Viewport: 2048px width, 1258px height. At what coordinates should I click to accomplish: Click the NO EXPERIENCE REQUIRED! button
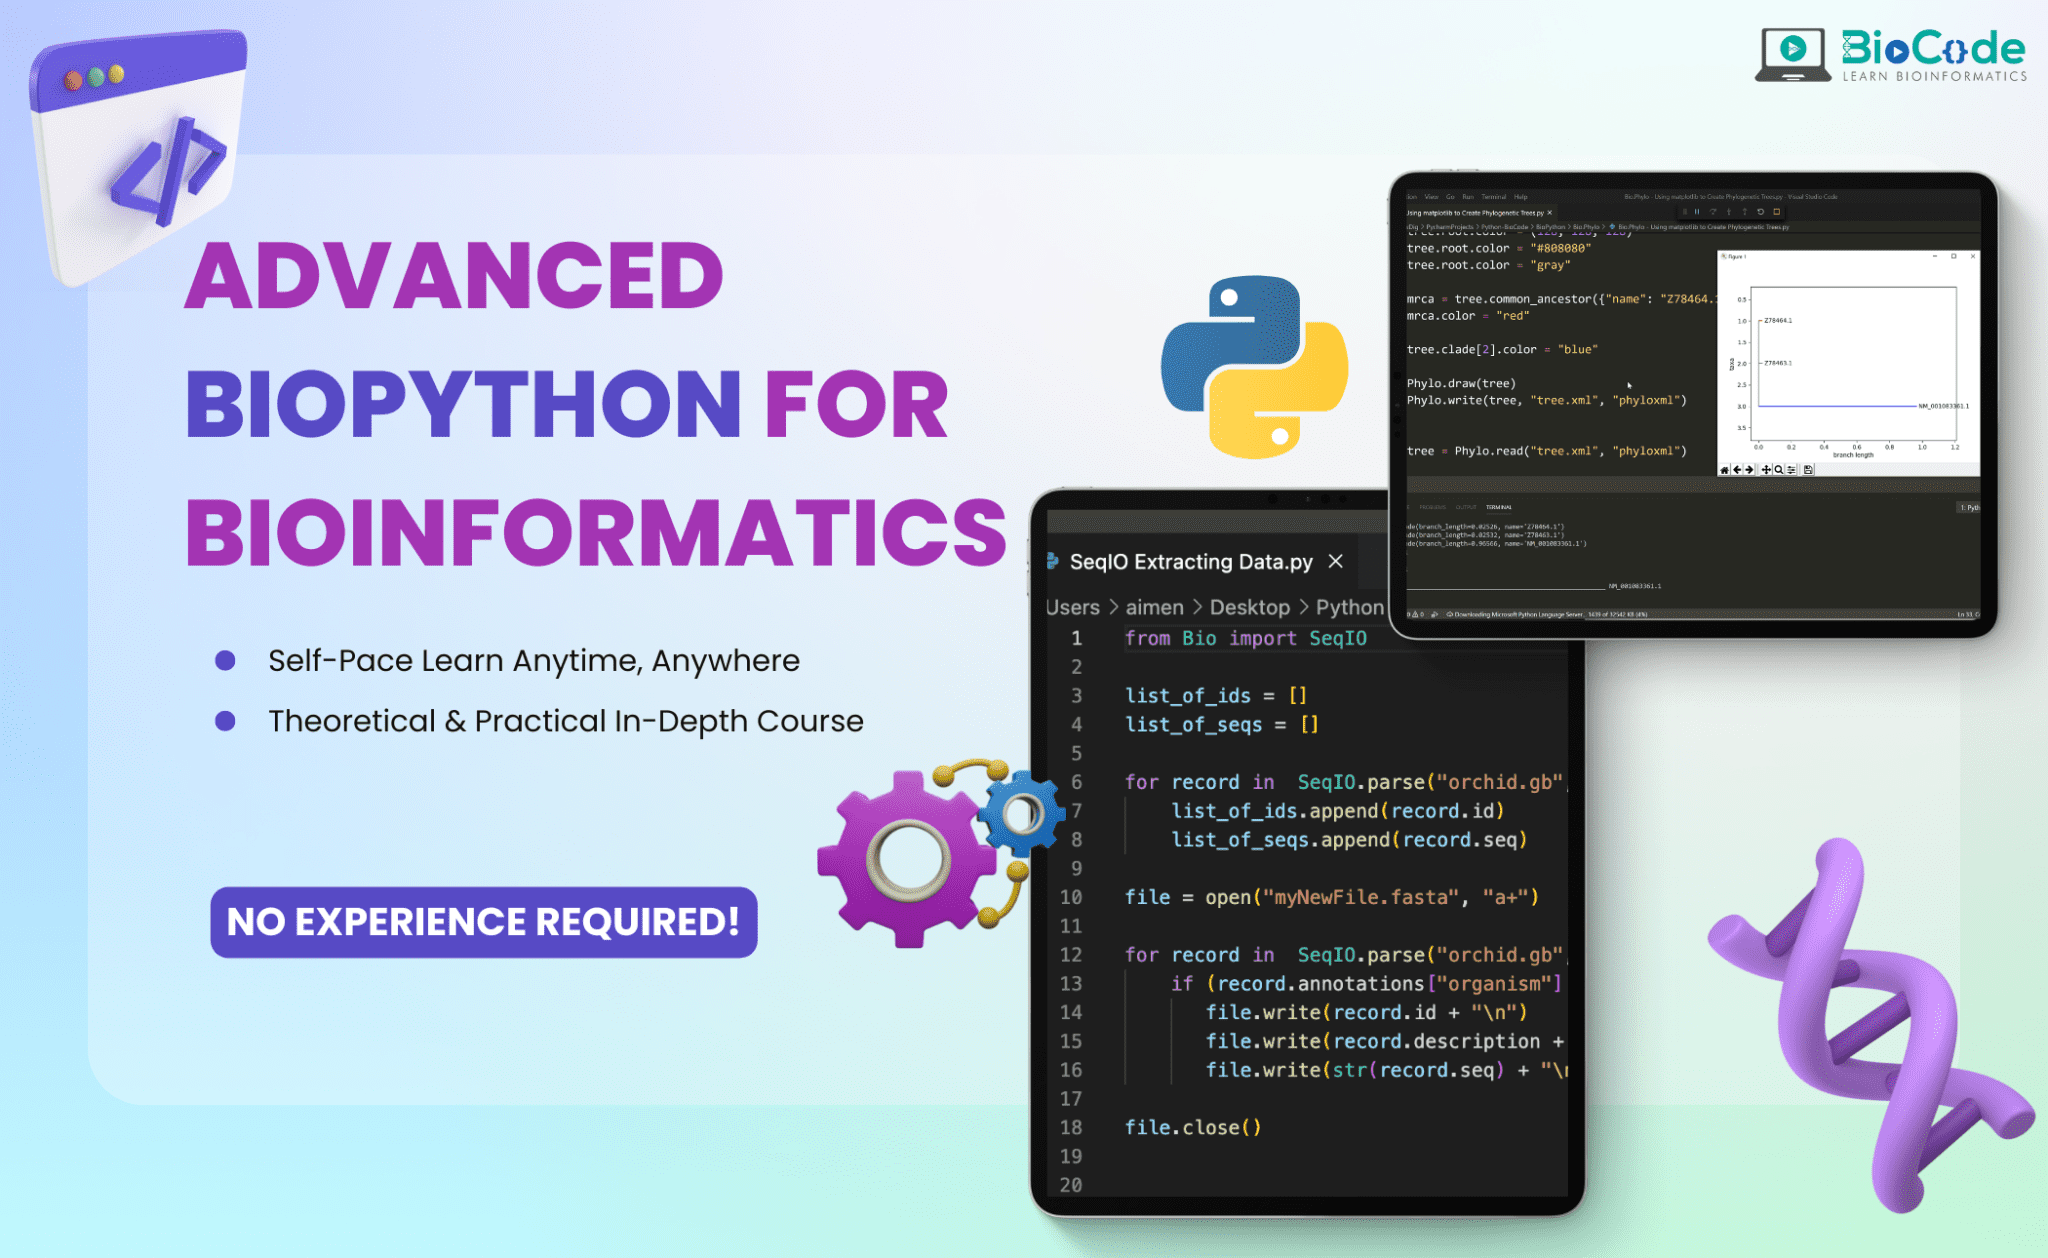click(x=484, y=921)
